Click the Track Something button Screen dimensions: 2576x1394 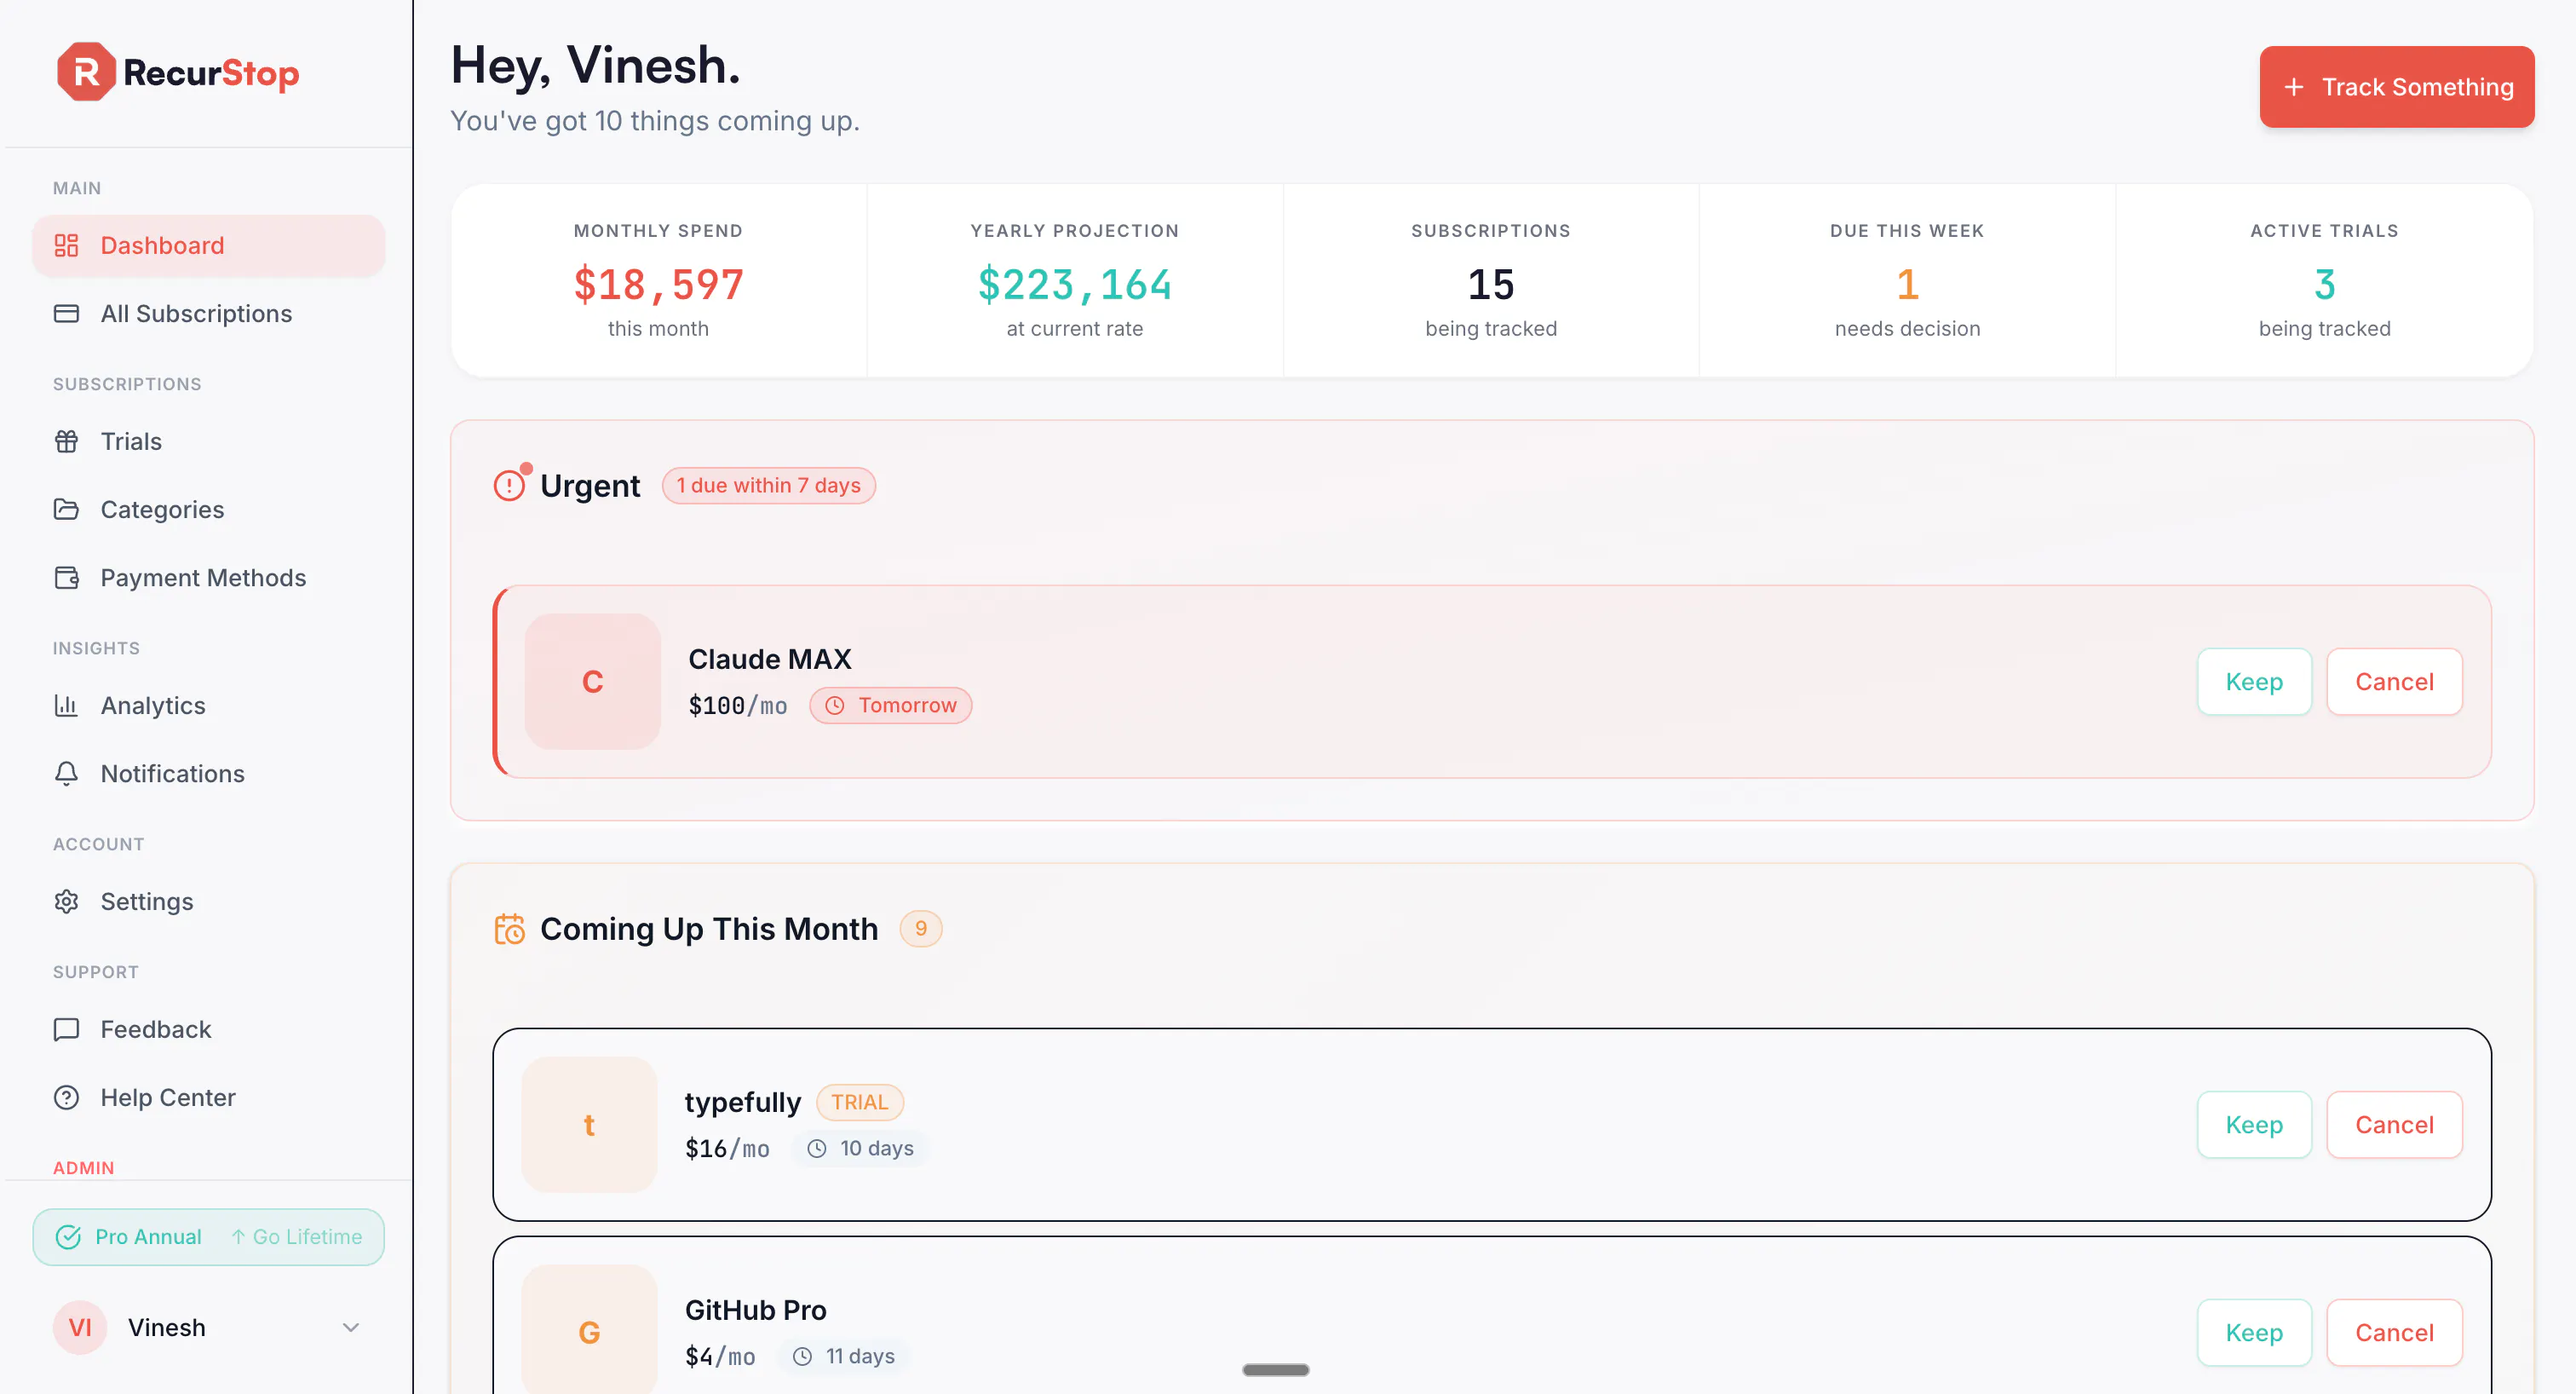[x=2396, y=87]
